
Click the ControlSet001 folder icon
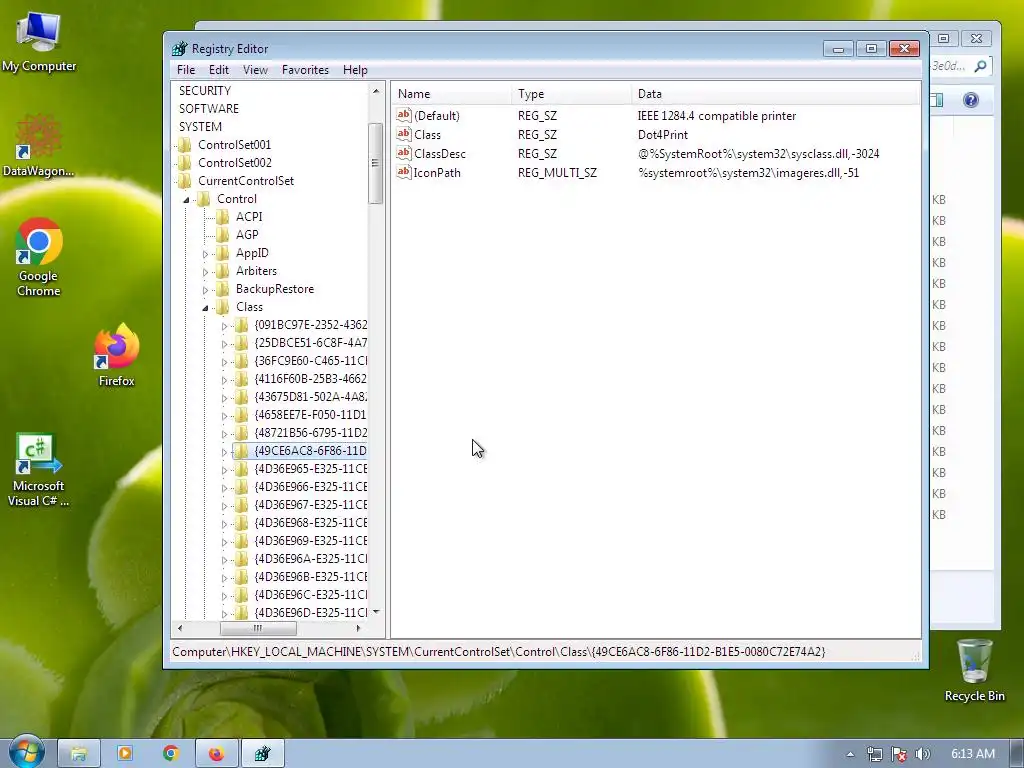tap(185, 144)
